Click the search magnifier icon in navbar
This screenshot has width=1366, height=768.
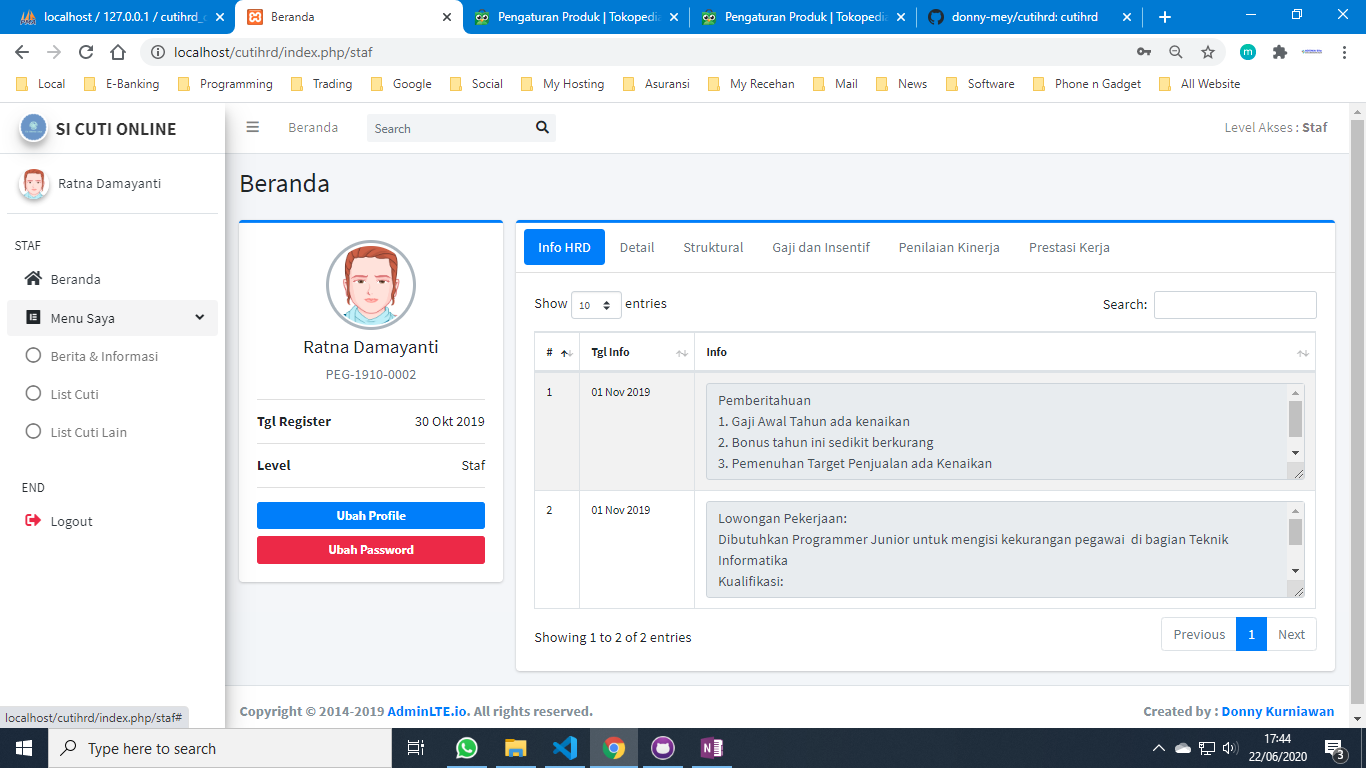click(542, 127)
